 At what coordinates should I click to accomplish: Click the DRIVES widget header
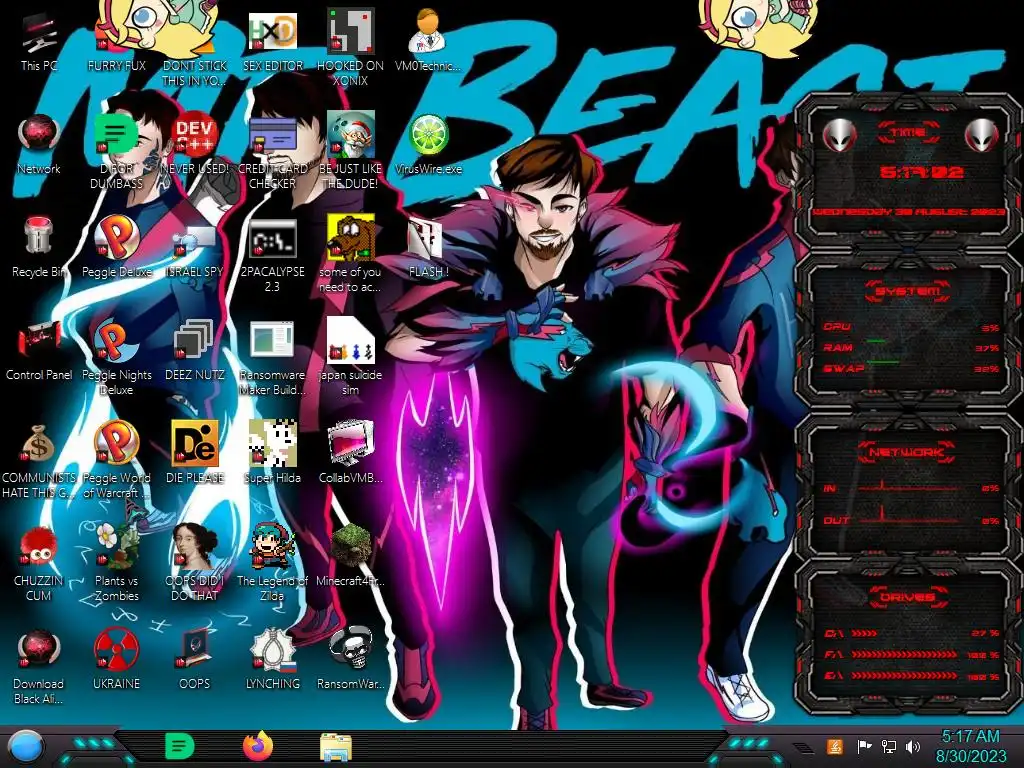908,597
